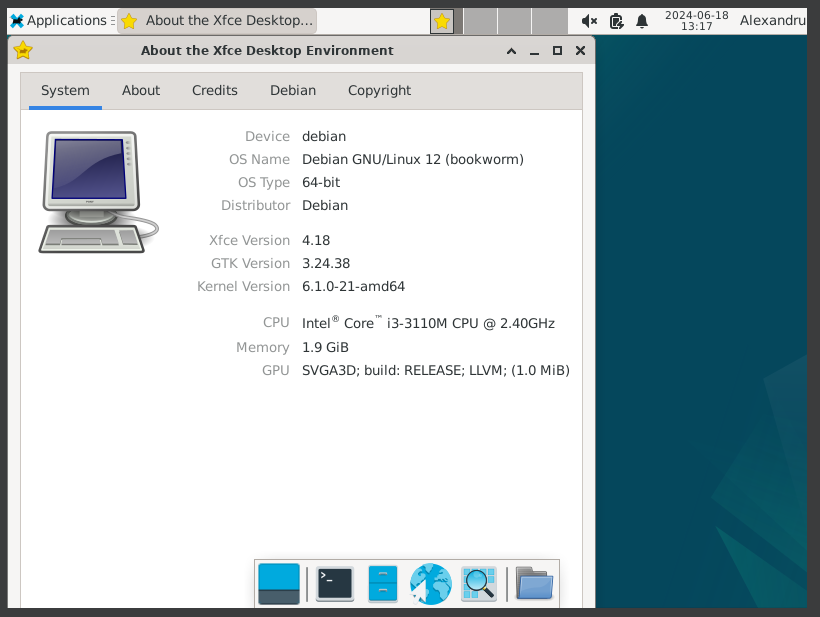This screenshot has height=617, width=820.
Task: Launch Application Finder with the magnifier icon
Action: pyautogui.click(x=478, y=584)
